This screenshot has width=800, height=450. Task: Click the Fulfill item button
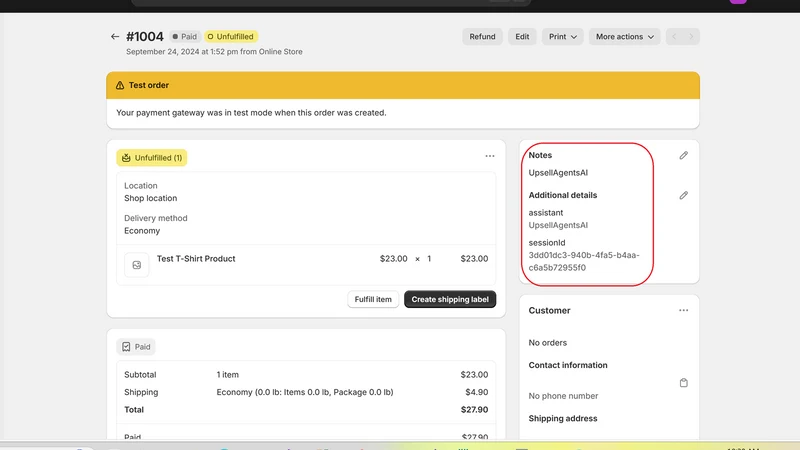tap(373, 299)
